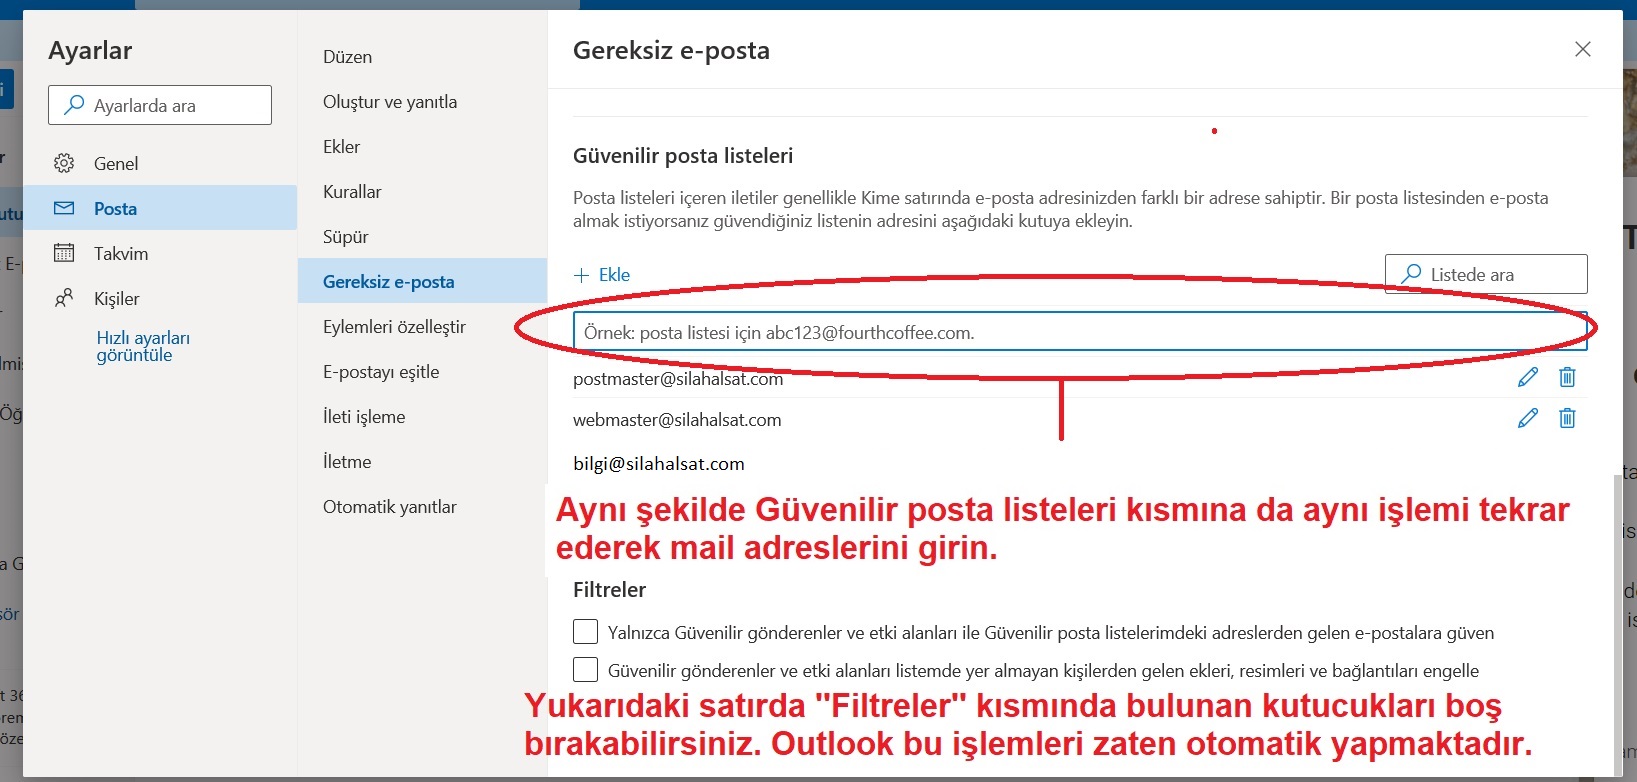Enable the 'Yalnızca Güvenilir gönderenler' filter checkbox

(585, 632)
